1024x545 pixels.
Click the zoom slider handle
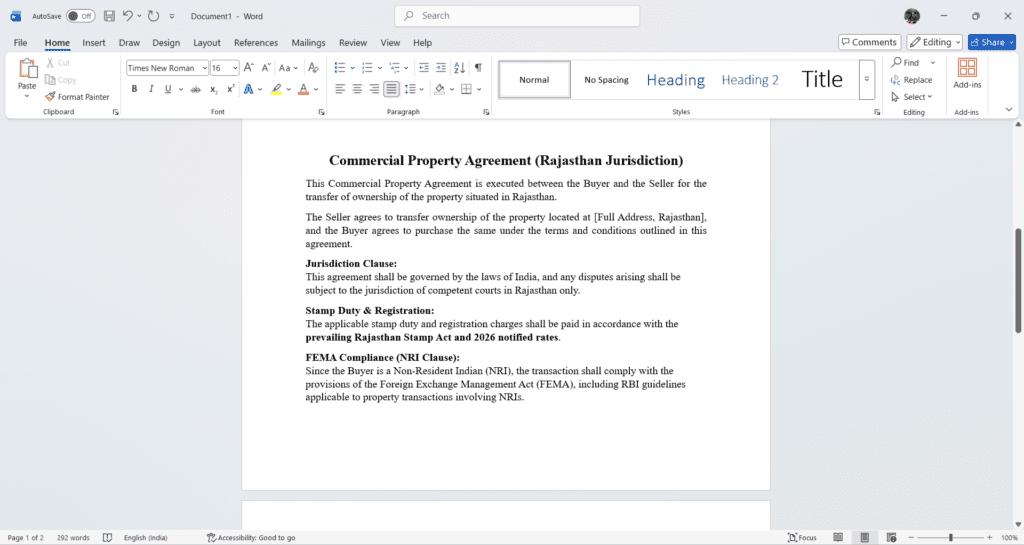951,537
